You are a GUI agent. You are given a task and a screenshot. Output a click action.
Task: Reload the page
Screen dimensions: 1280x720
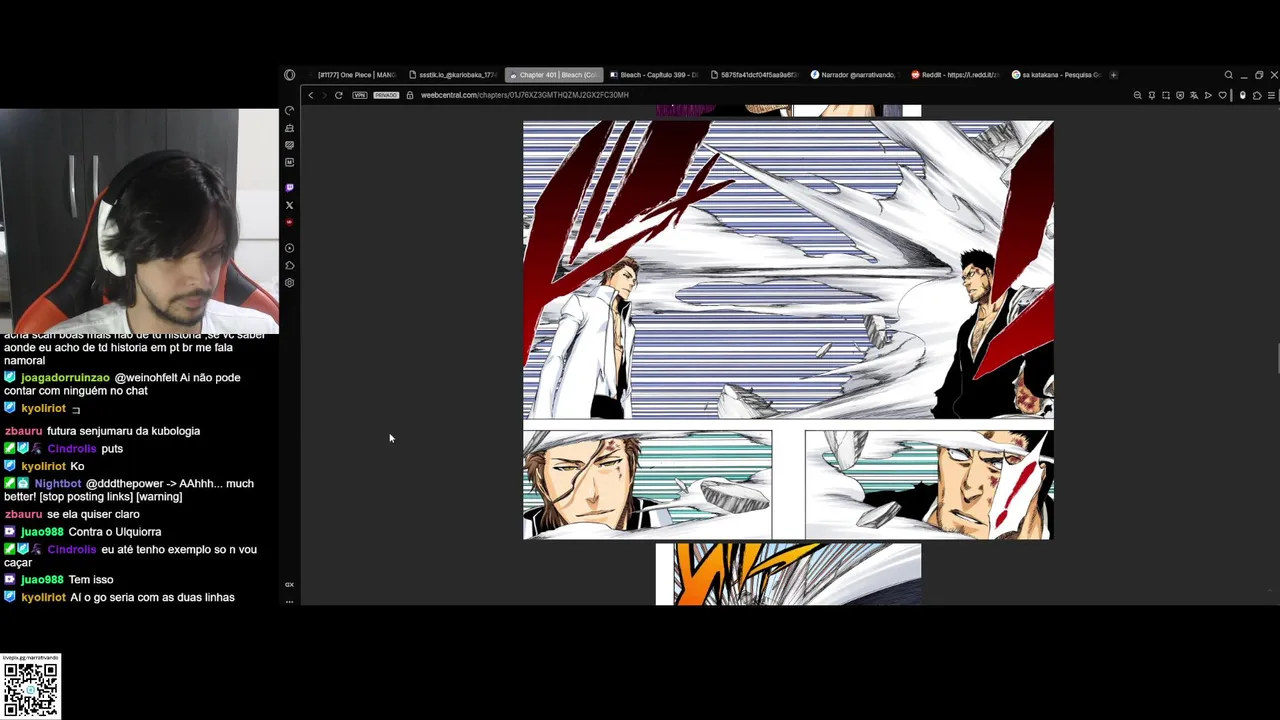click(339, 95)
